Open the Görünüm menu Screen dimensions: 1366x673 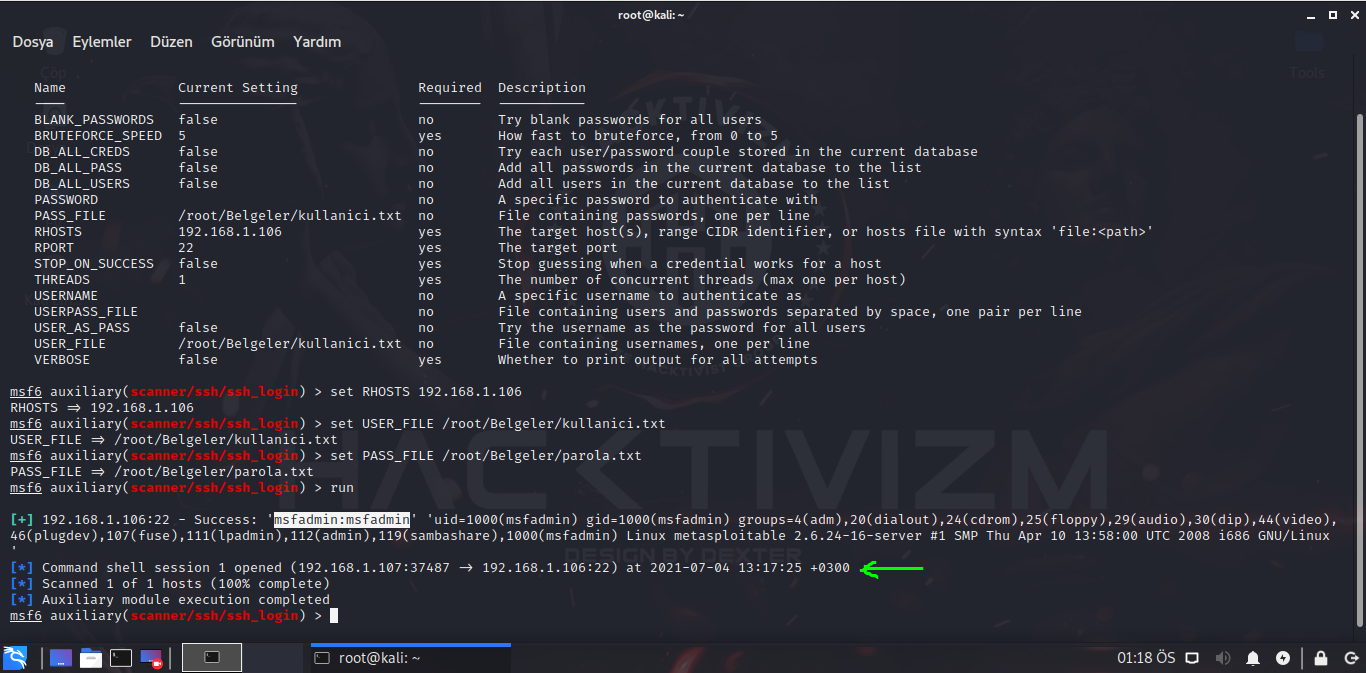point(243,42)
